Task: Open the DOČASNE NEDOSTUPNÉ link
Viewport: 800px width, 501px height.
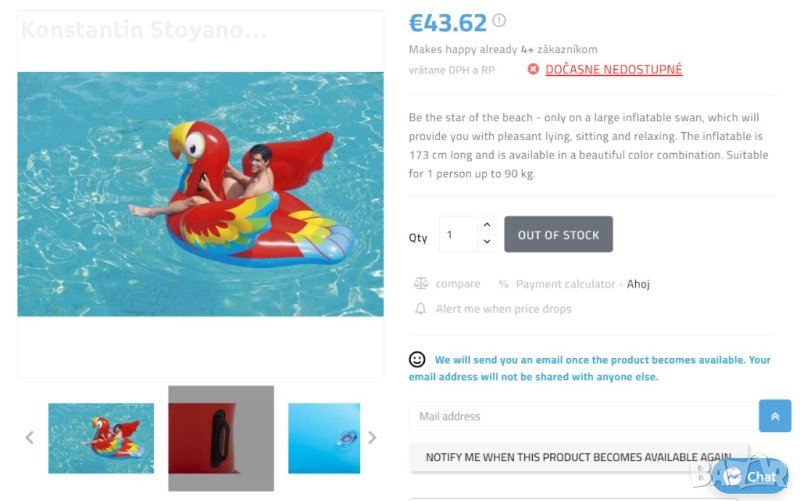Action: (613, 70)
